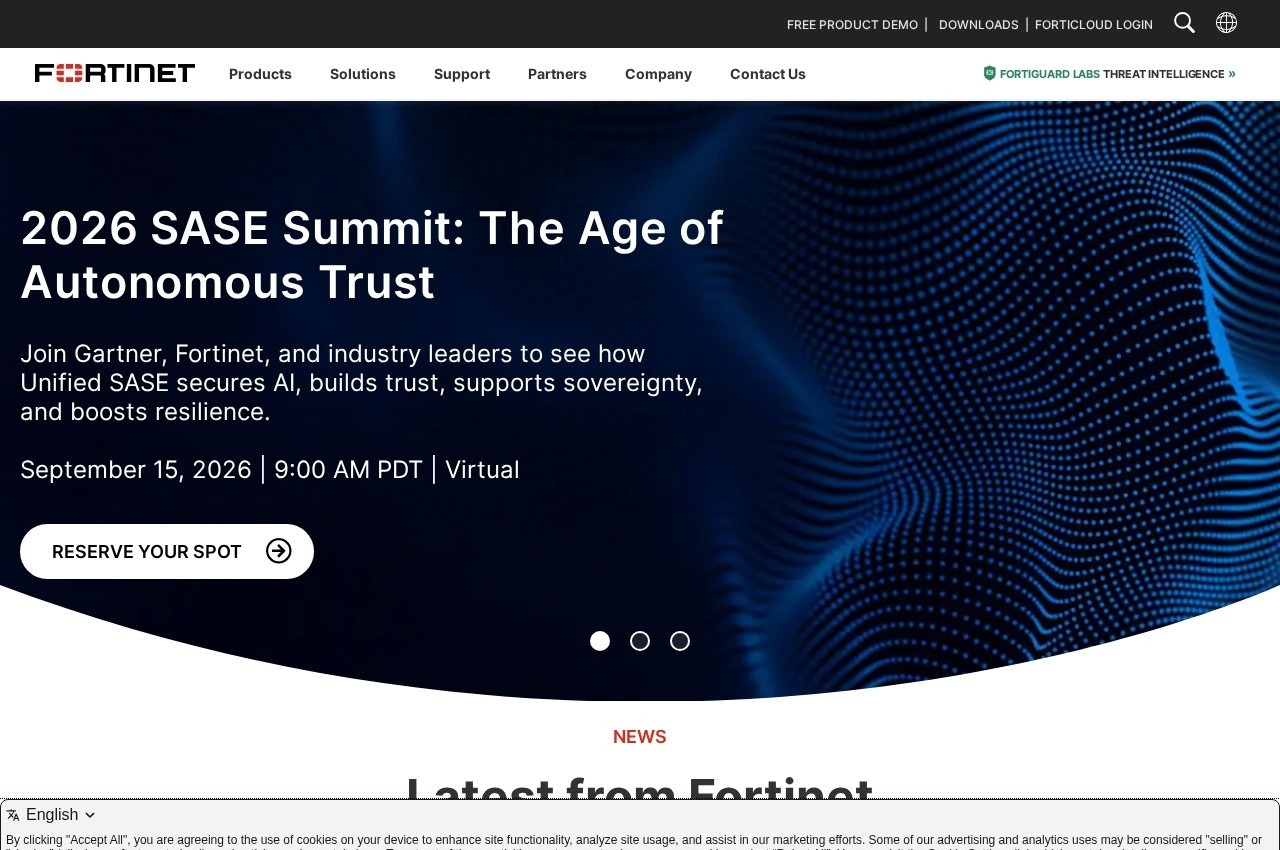Open the Contact Us menu item
Viewport: 1280px width, 850px height.
pyautogui.click(x=768, y=74)
